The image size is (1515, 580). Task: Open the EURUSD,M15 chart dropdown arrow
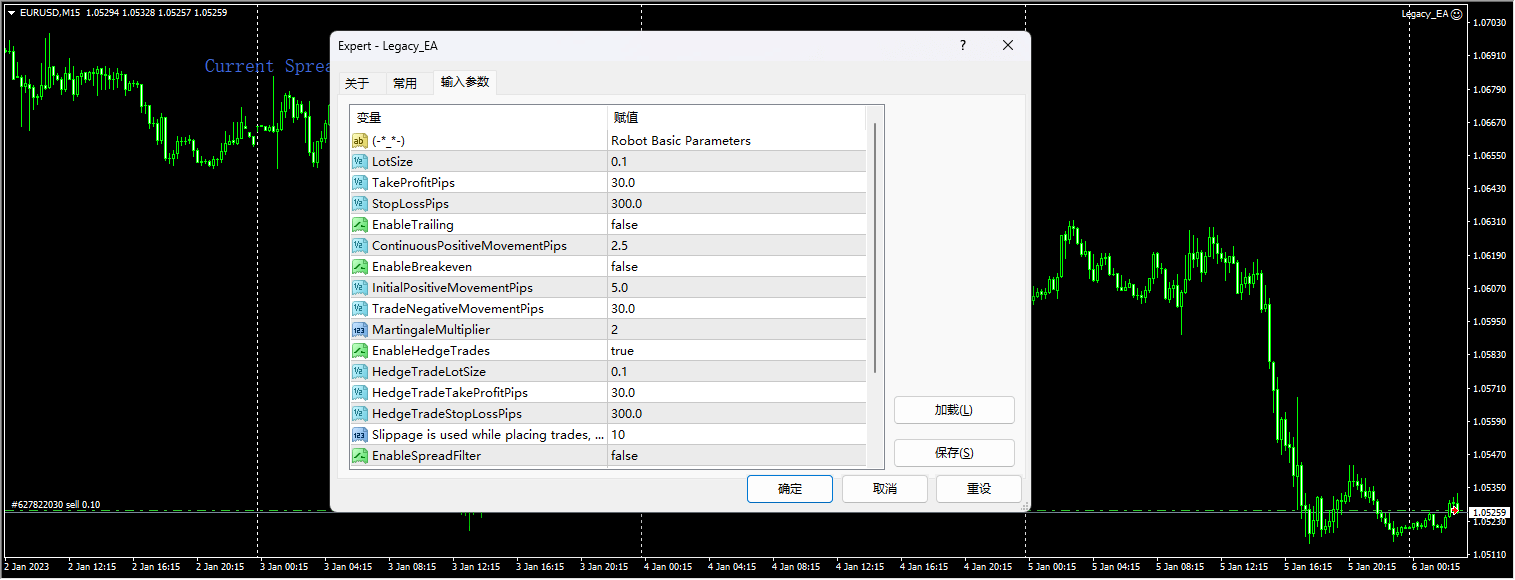tap(11, 13)
